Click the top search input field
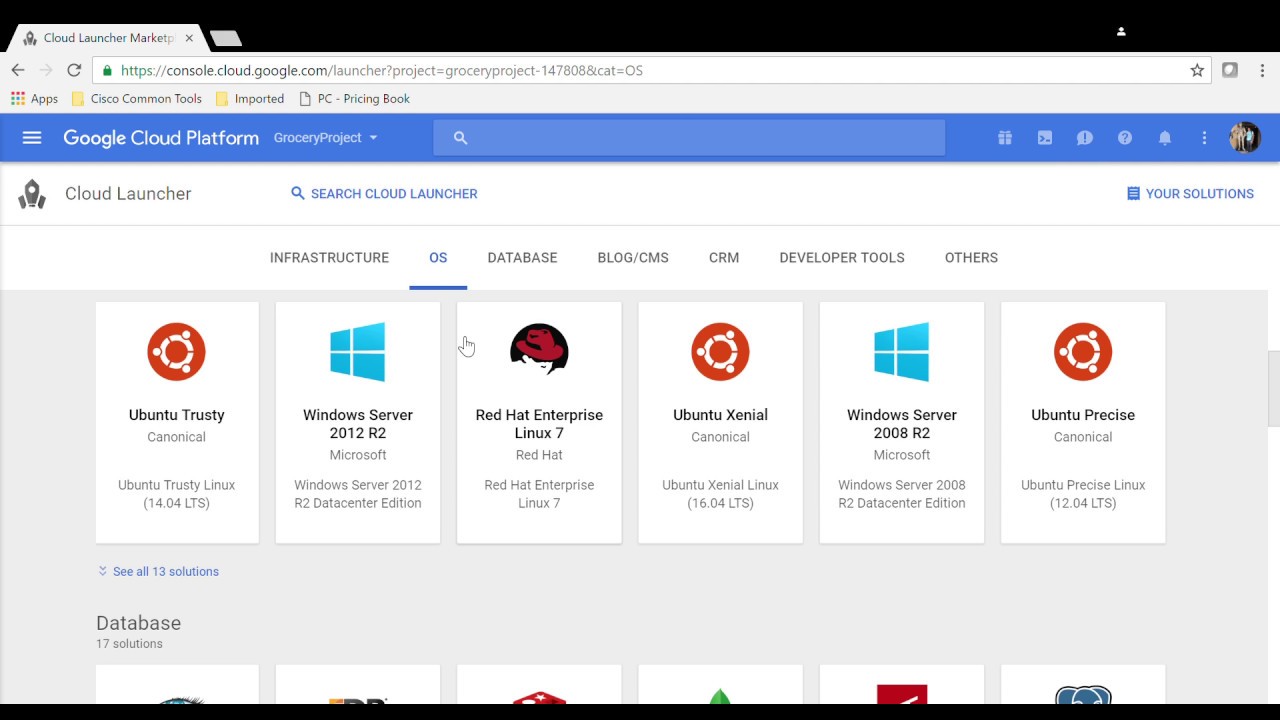The image size is (1280, 720). pyautogui.click(x=689, y=138)
